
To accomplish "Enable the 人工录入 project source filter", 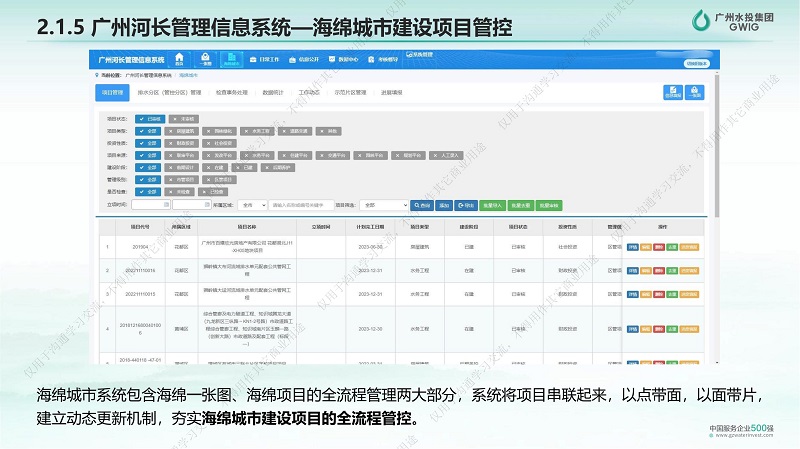I will 446,155.
